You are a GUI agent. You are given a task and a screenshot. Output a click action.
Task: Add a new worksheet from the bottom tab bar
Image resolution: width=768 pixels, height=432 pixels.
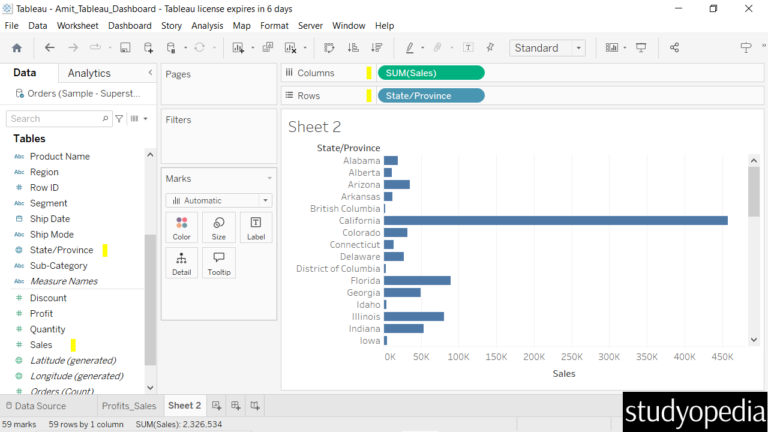pyautogui.click(x=216, y=406)
